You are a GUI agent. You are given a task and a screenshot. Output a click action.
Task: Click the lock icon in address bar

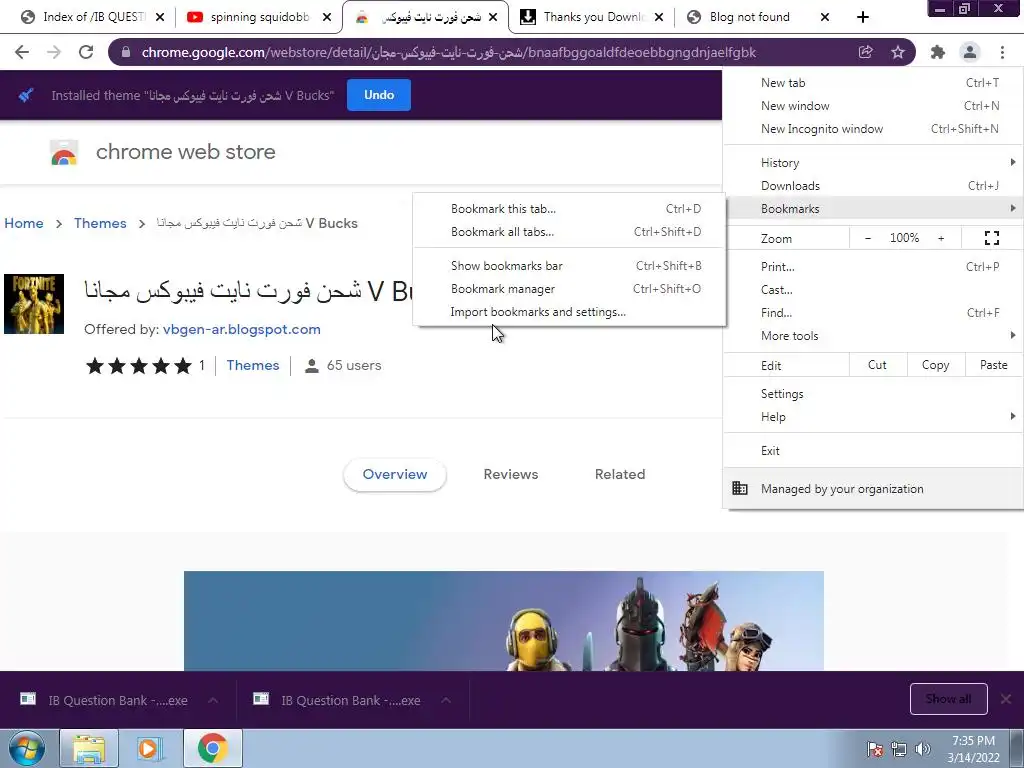[x=126, y=52]
